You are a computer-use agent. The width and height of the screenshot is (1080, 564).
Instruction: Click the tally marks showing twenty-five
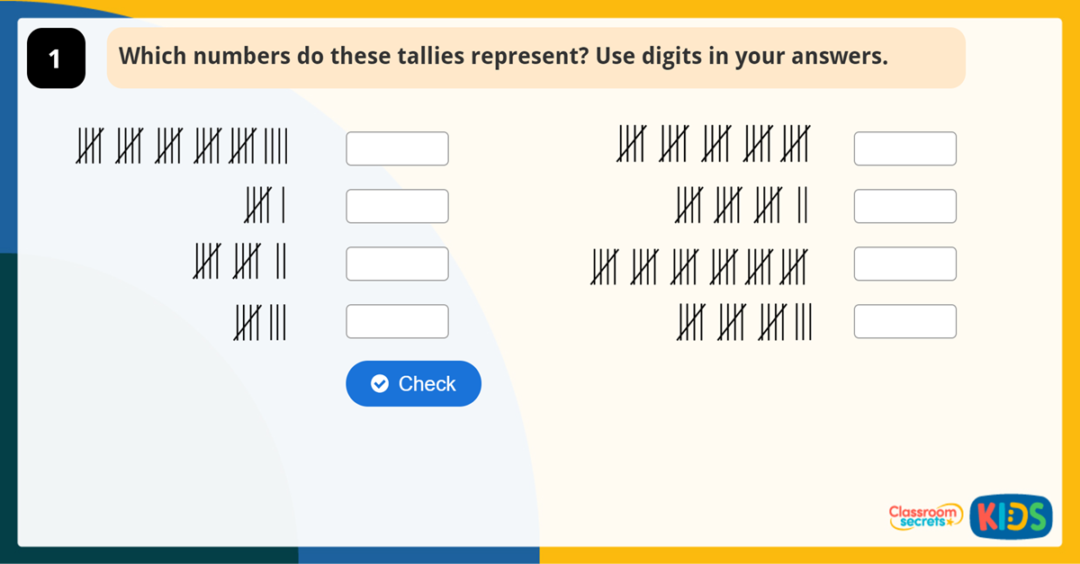pos(714,146)
